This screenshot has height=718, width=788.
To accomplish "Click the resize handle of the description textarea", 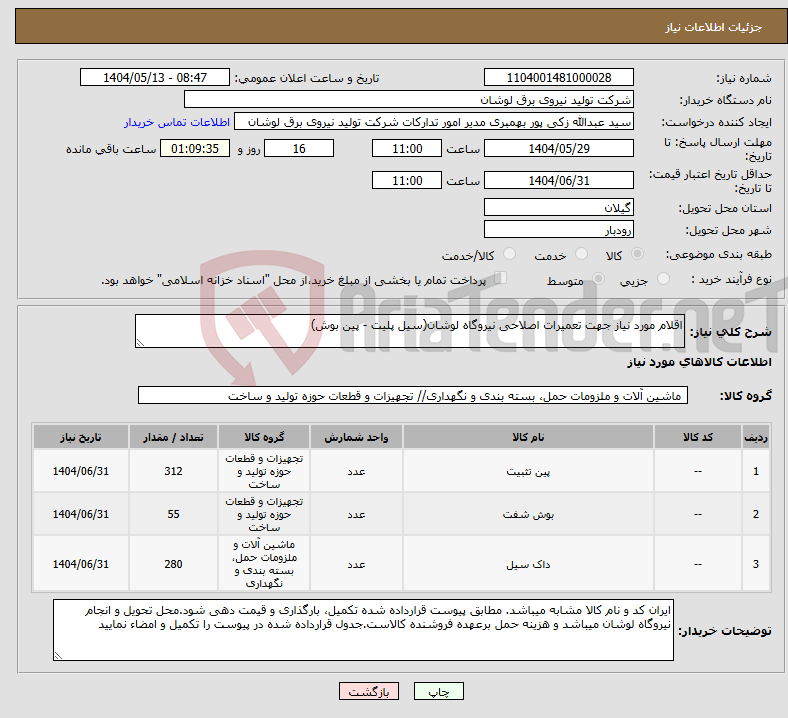I will [140, 343].
